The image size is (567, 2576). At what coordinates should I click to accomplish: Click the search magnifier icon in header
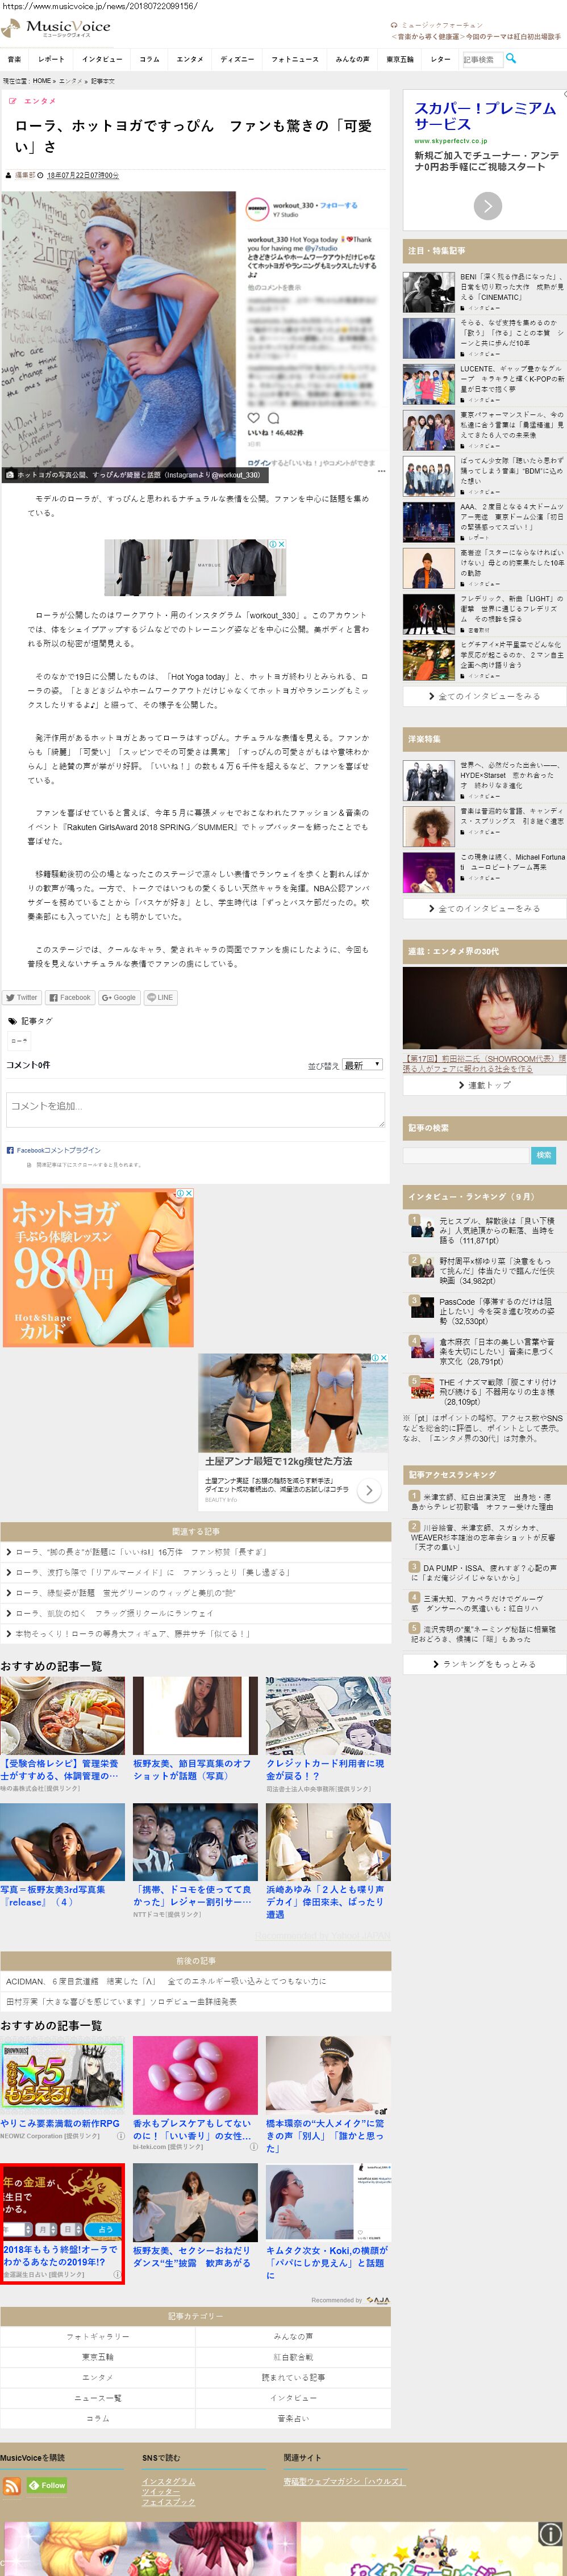(x=511, y=58)
